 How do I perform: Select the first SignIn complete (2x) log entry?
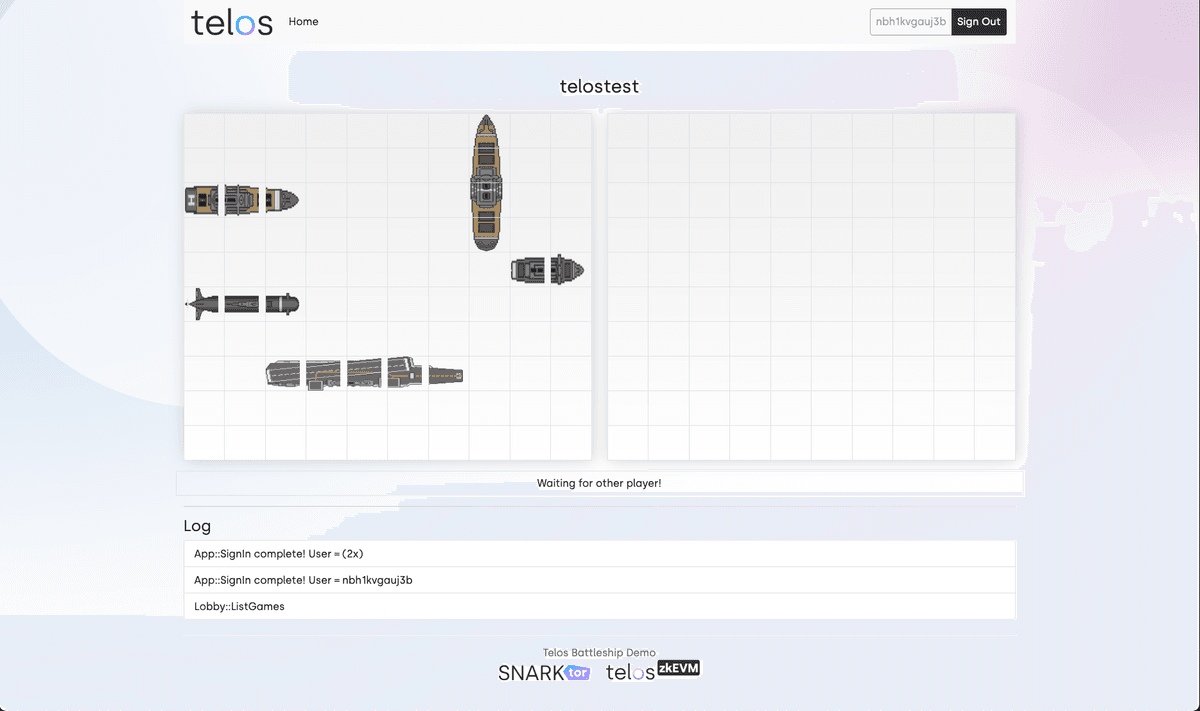tap(599, 553)
